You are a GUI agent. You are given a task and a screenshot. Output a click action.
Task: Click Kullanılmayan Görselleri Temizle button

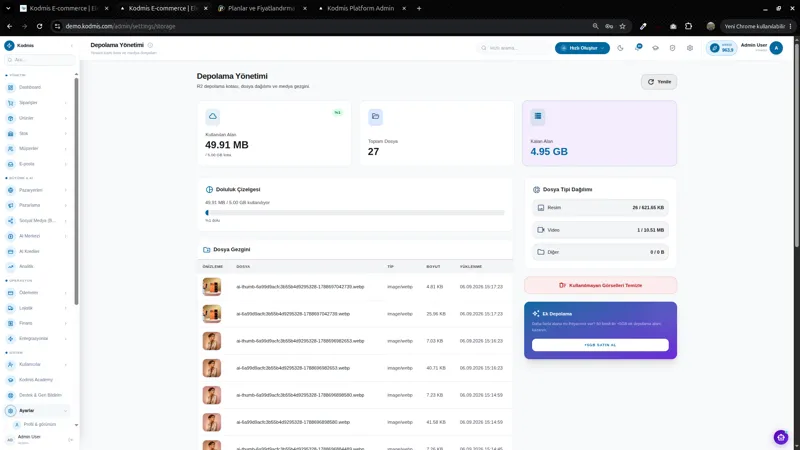click(x=601, y=285)
